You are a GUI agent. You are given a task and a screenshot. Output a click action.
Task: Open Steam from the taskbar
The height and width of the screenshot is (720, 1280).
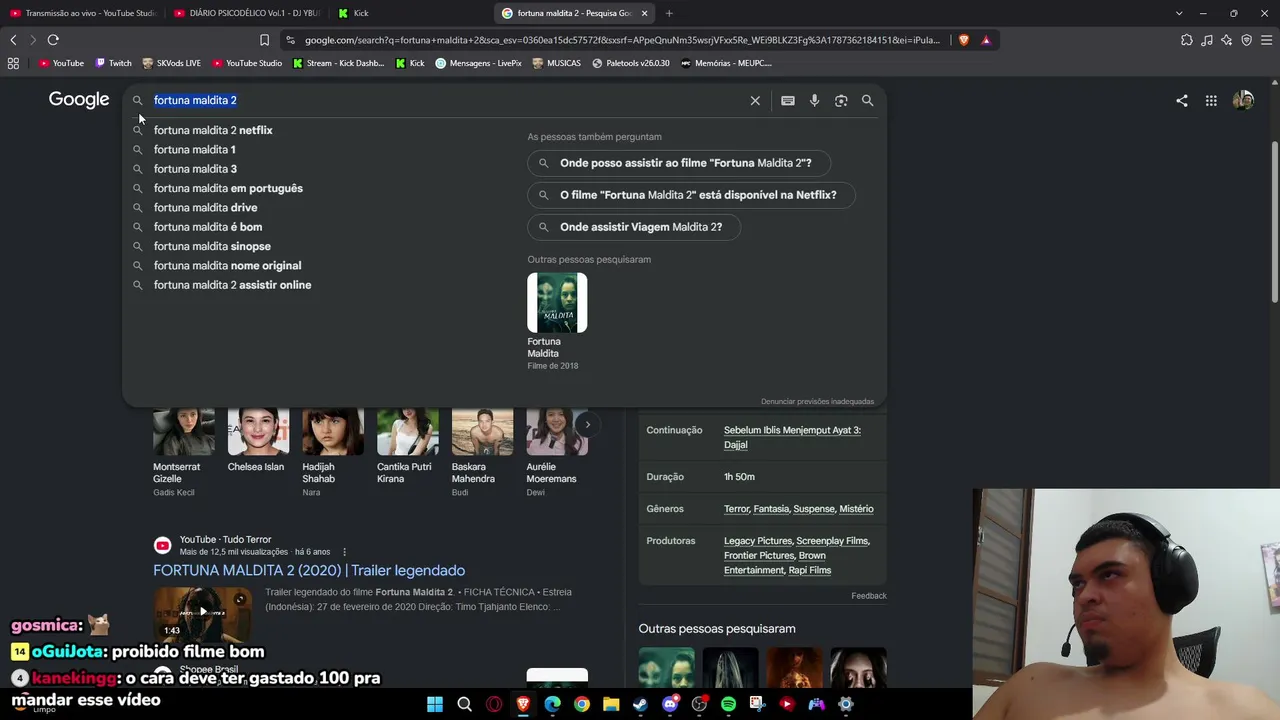tap(640, 704)
